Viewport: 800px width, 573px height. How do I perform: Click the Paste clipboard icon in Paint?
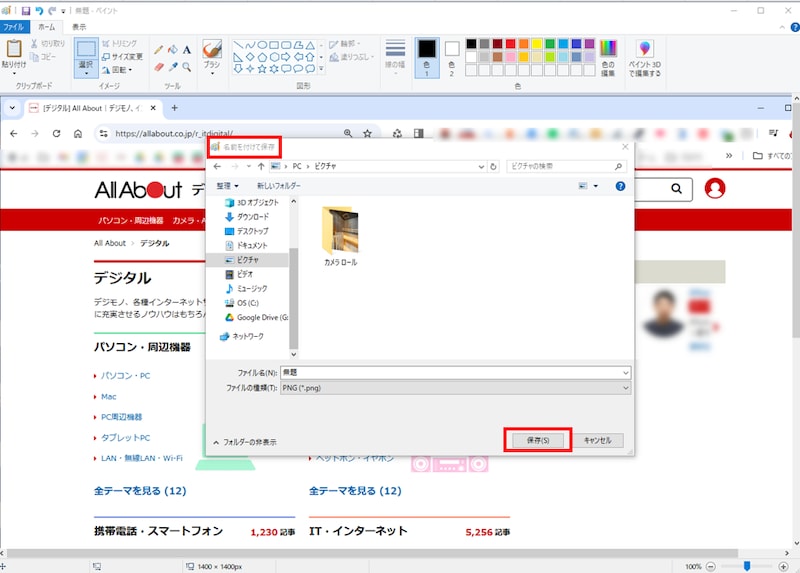14,48
